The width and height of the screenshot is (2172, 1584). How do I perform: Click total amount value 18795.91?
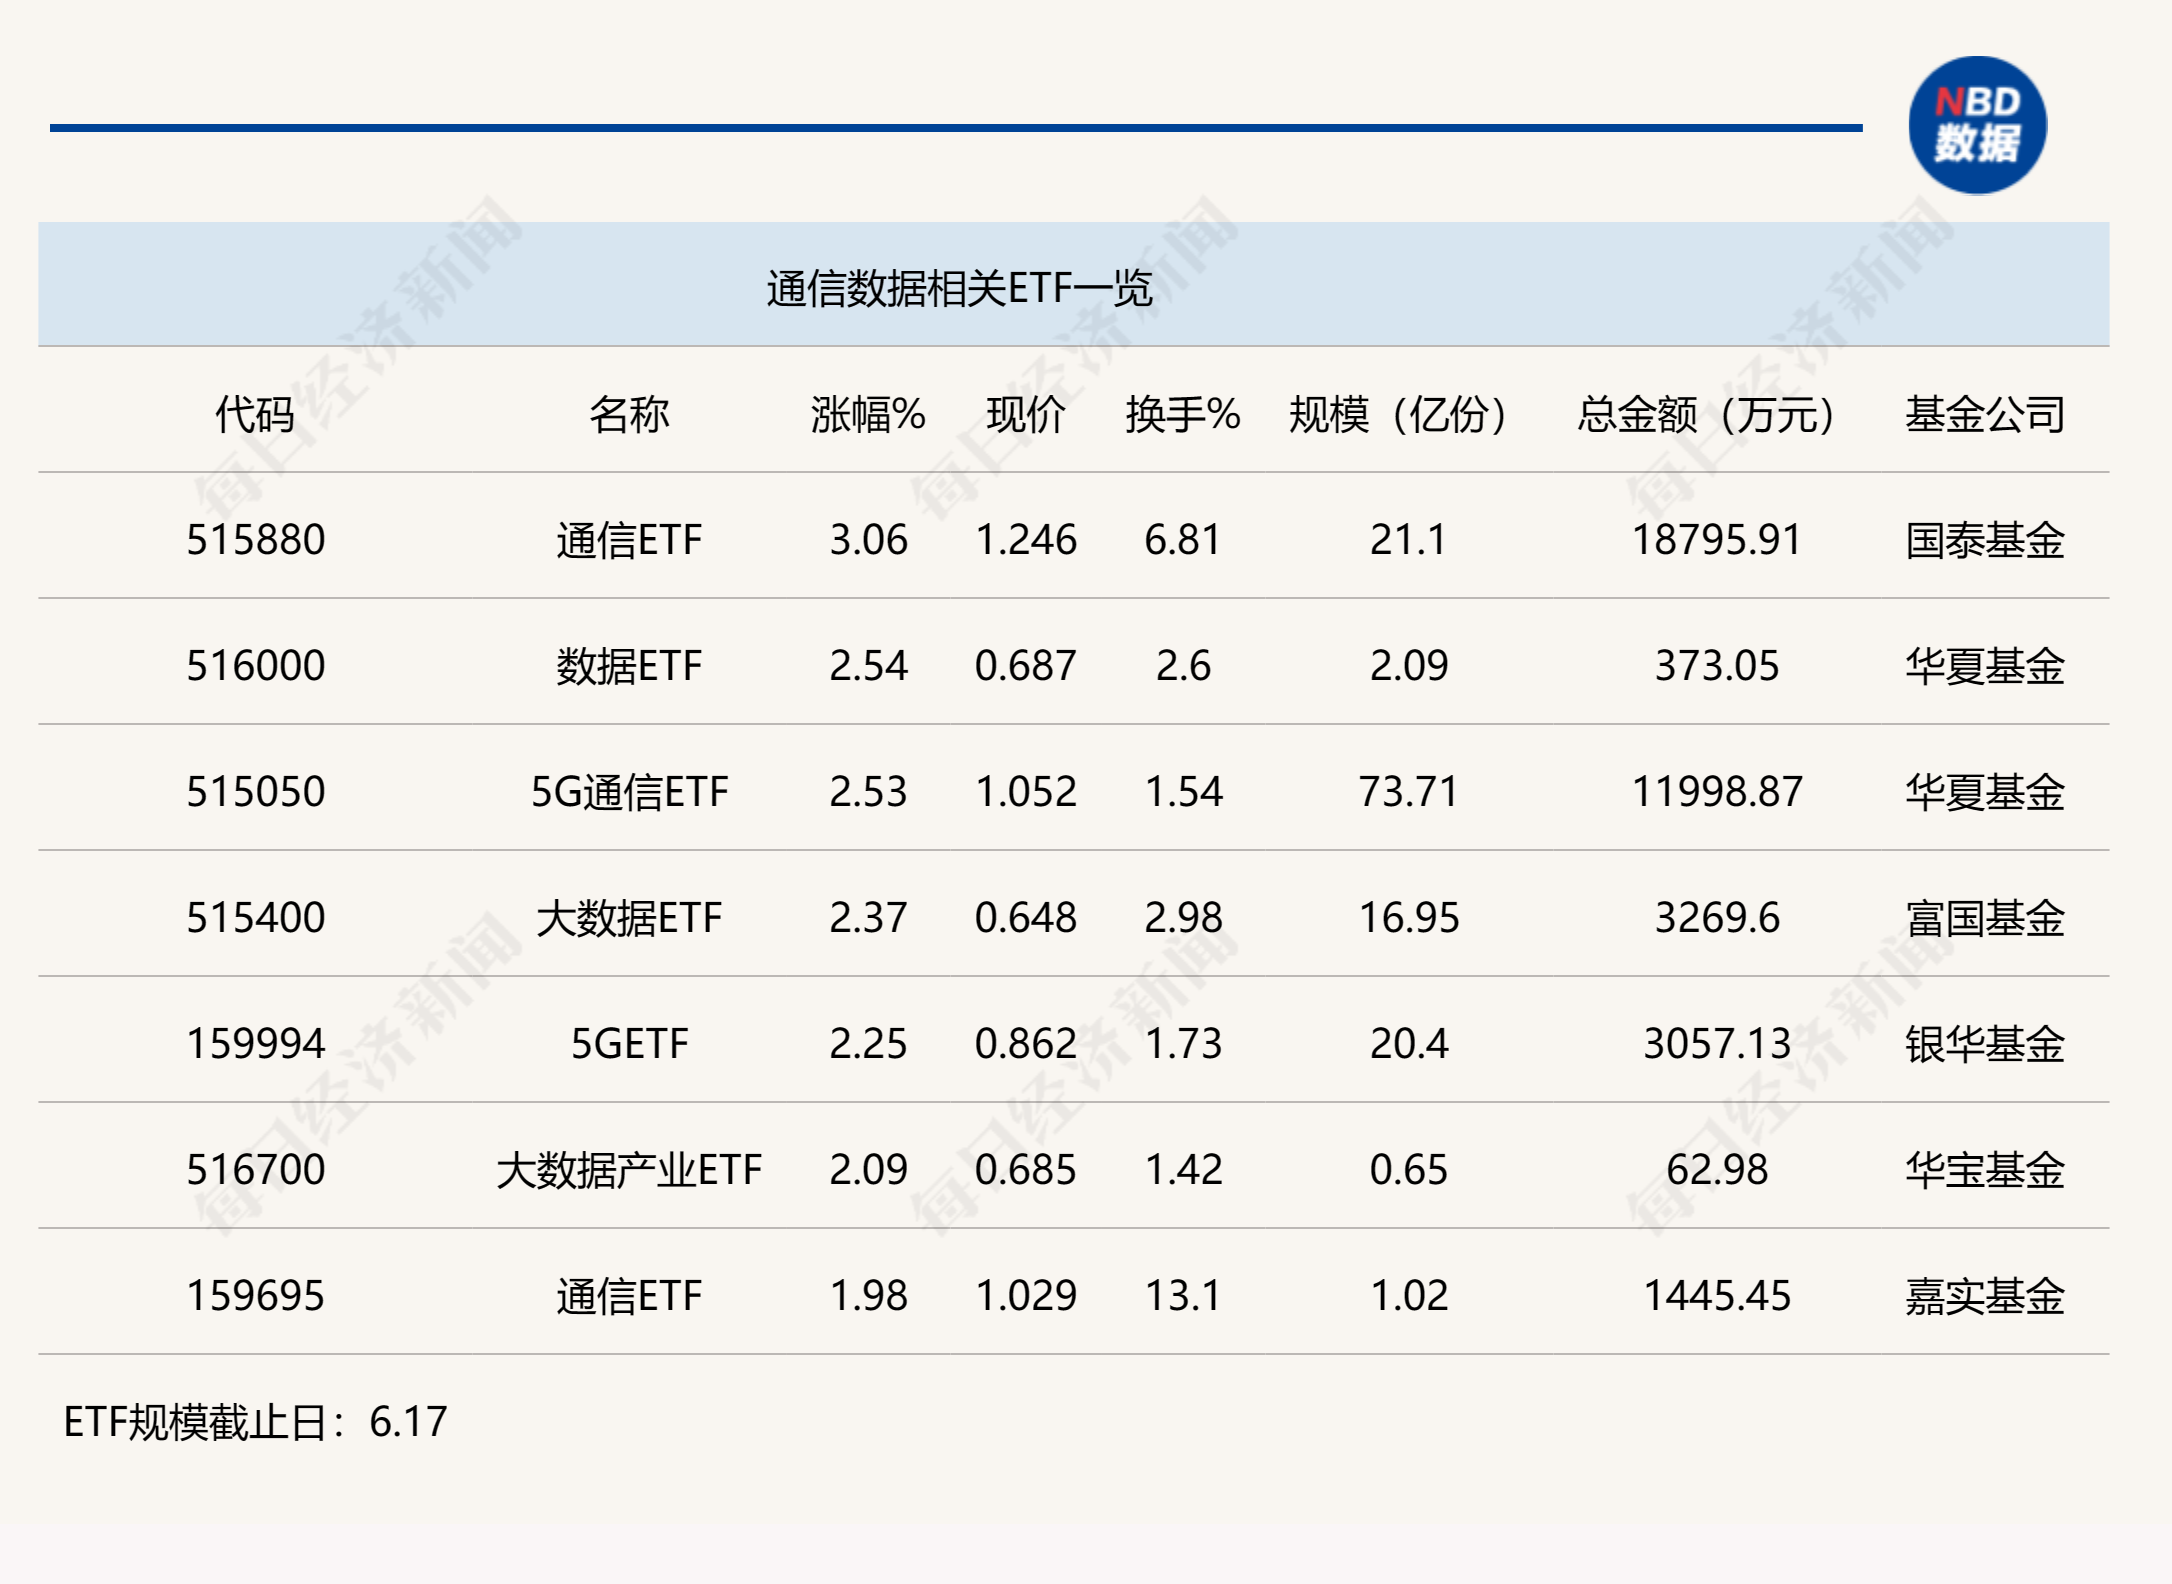(x=1715, y=540)
